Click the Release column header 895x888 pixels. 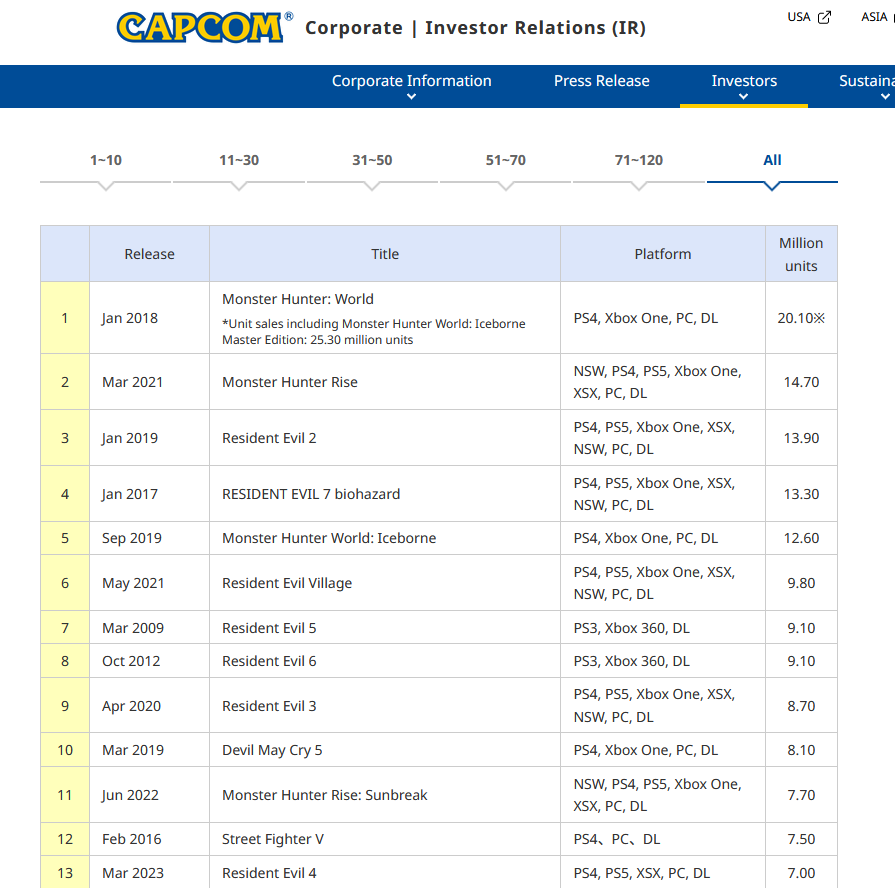tap(150, 254)
